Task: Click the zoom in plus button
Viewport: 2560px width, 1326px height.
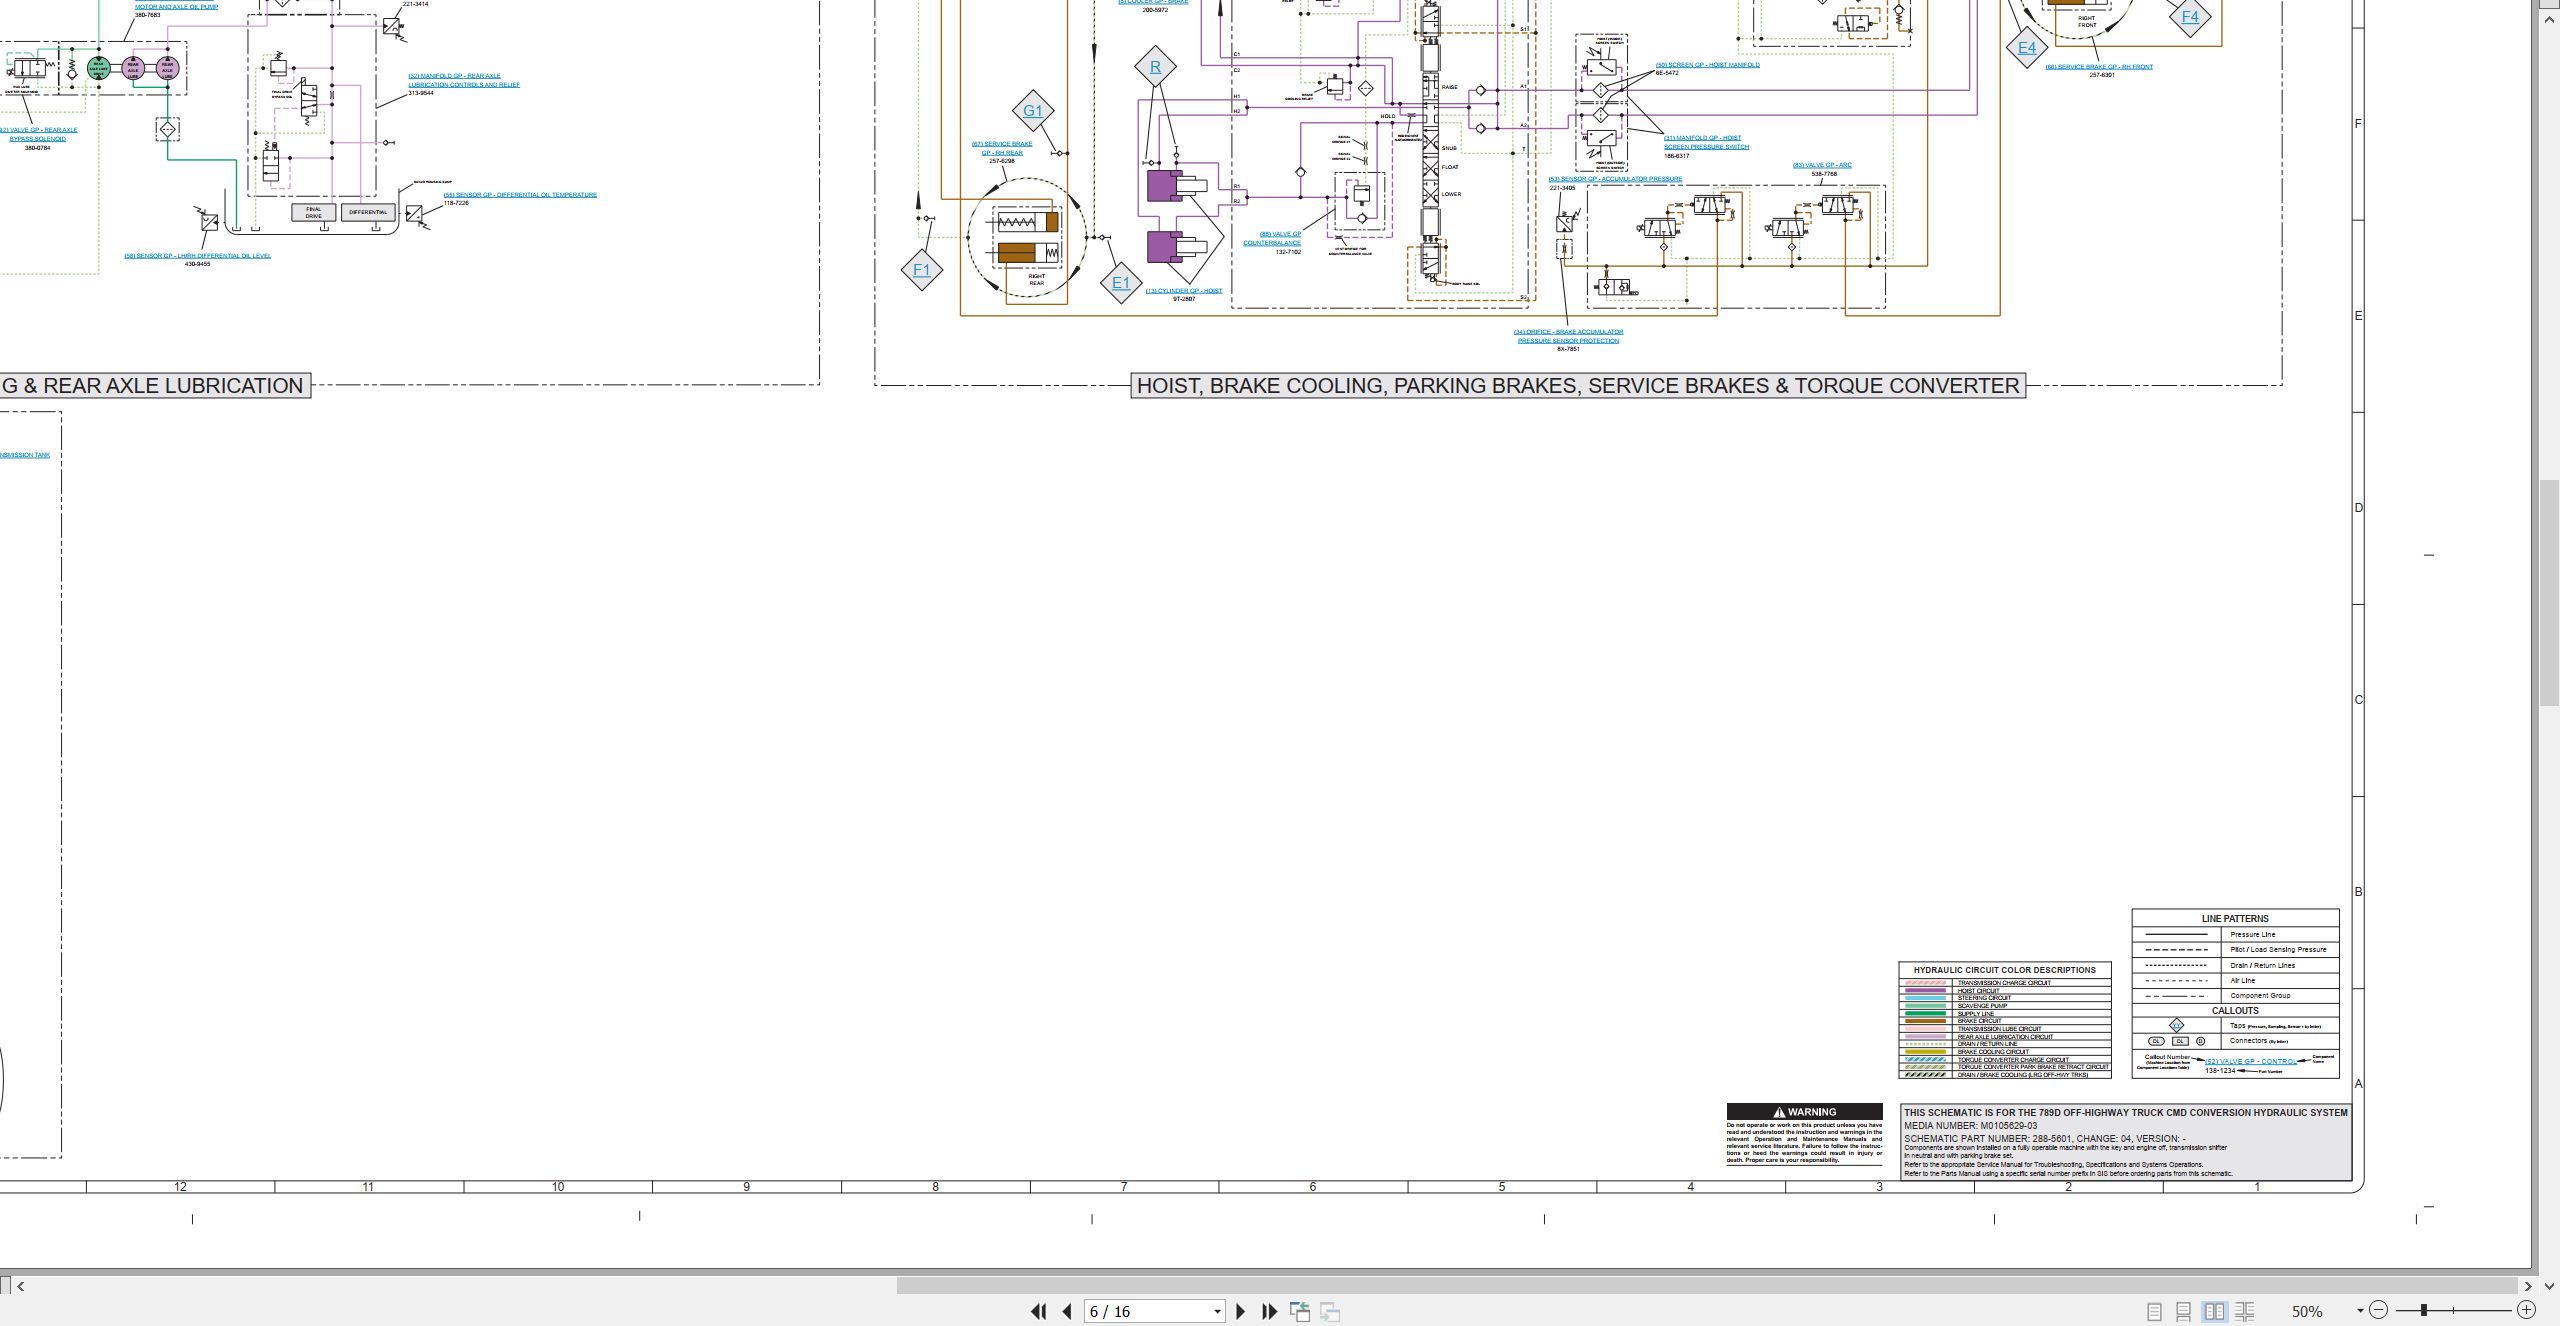Action: (2526, 1310)
